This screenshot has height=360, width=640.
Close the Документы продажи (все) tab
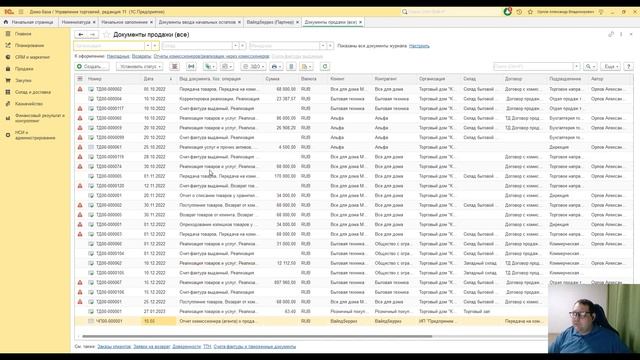pyautogui.click(x=360, y=22)
